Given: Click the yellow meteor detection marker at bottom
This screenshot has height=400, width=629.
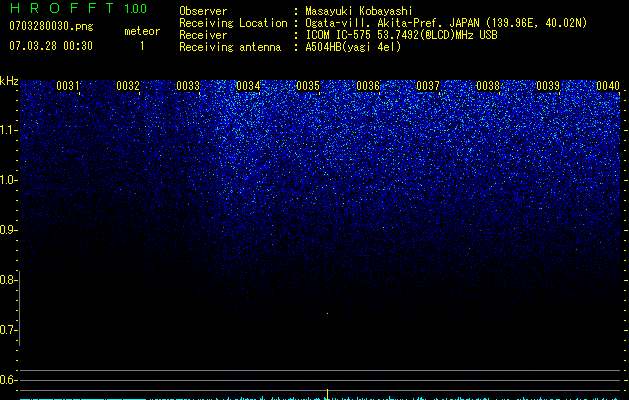Looking at the screenshot, I should 328,394.
